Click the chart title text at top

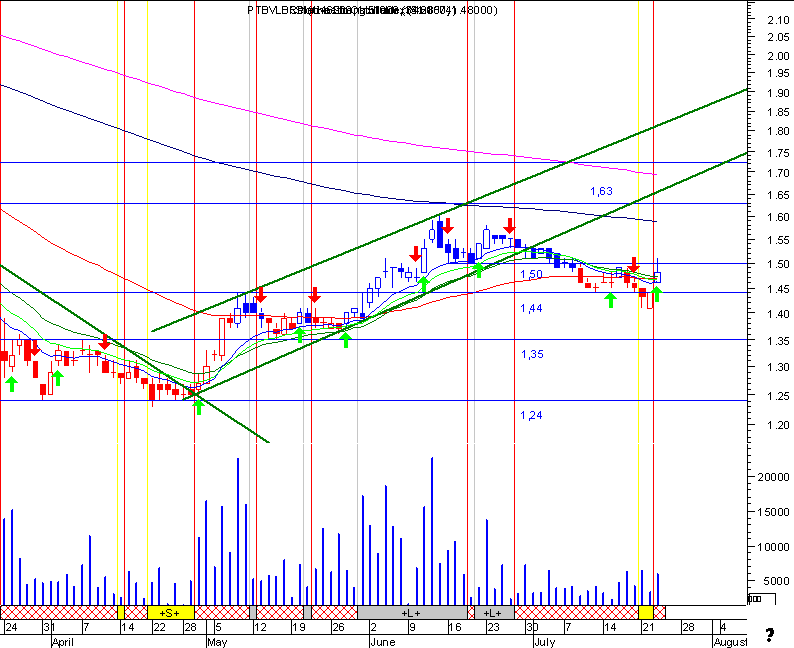[372, 10]
